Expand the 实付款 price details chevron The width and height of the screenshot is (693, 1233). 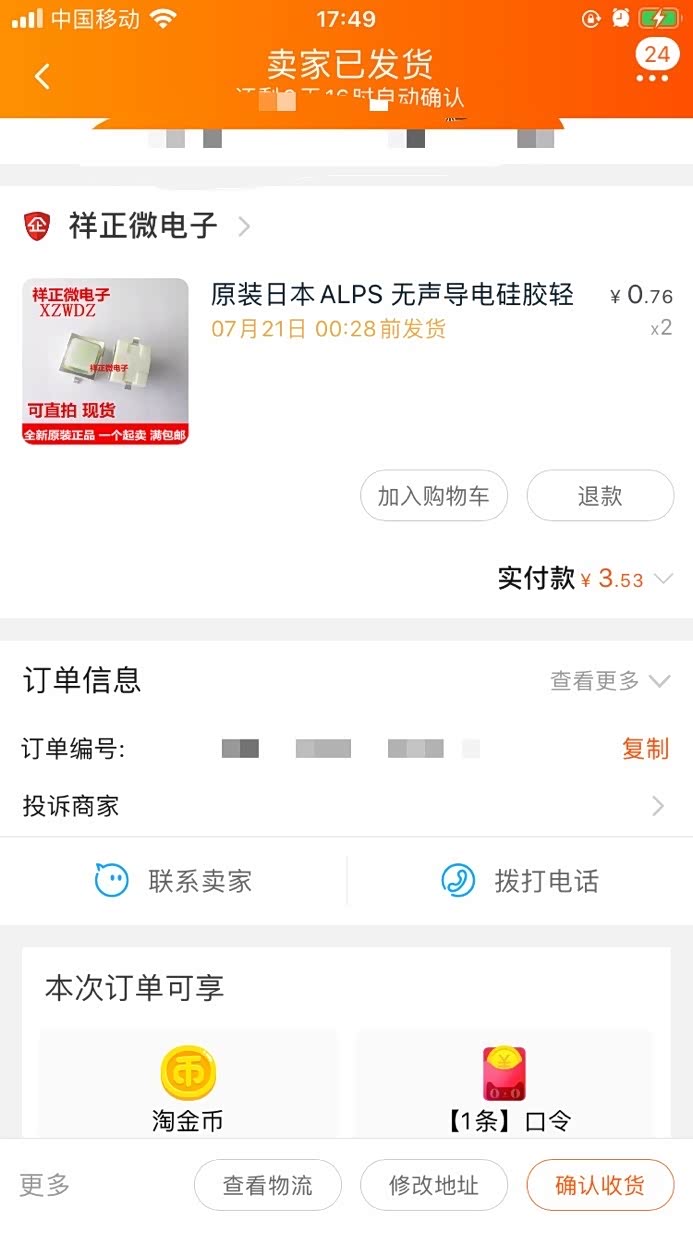pos(663,579)
